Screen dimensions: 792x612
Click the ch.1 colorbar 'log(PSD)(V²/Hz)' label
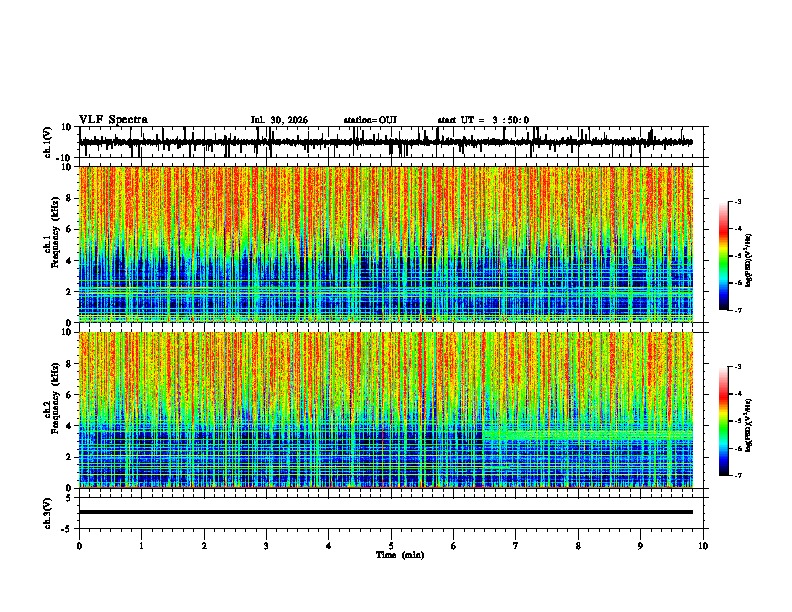[749, 261]
